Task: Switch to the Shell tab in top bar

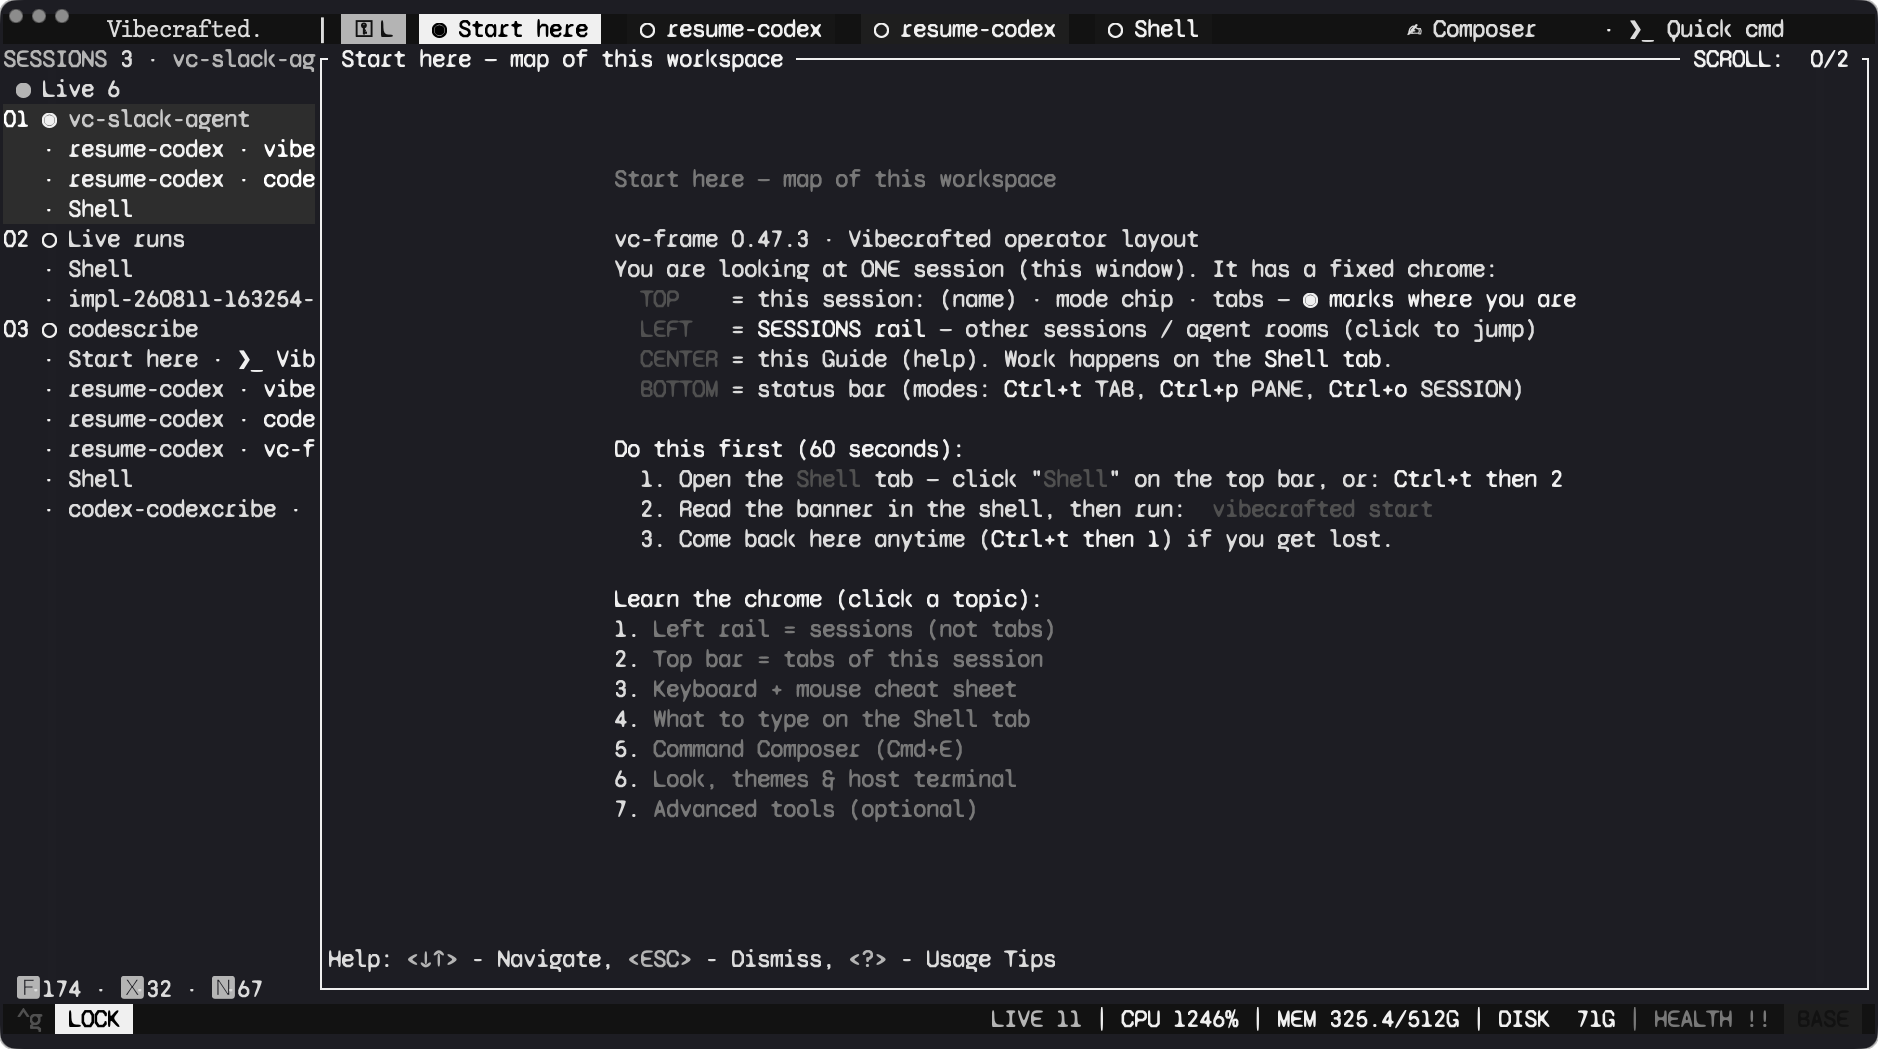Action: (1153, 29)
